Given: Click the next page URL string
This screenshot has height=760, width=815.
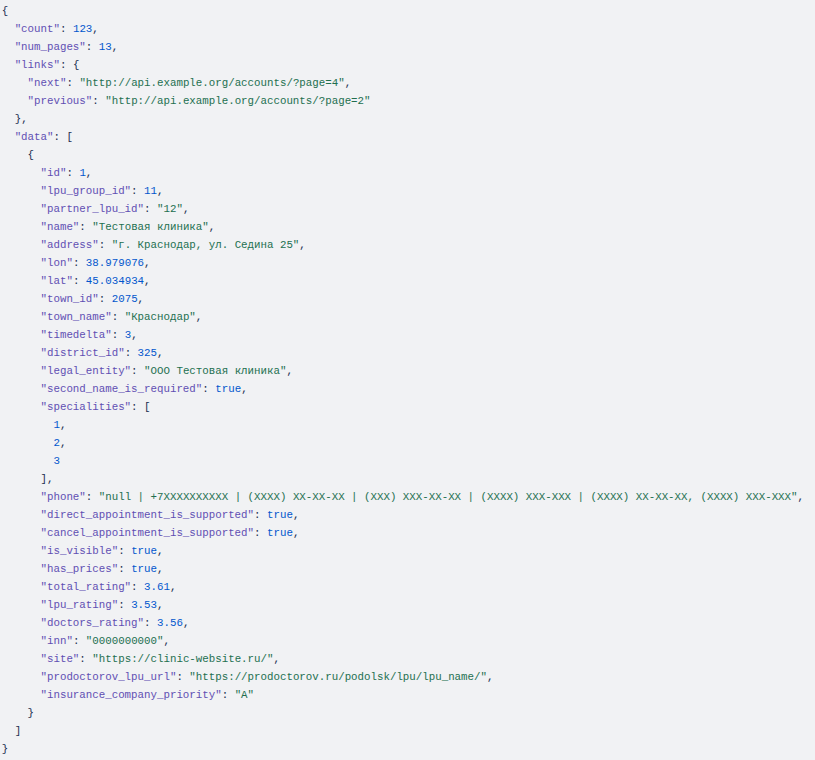Looking at the screenshot, I should coord(215,82).
